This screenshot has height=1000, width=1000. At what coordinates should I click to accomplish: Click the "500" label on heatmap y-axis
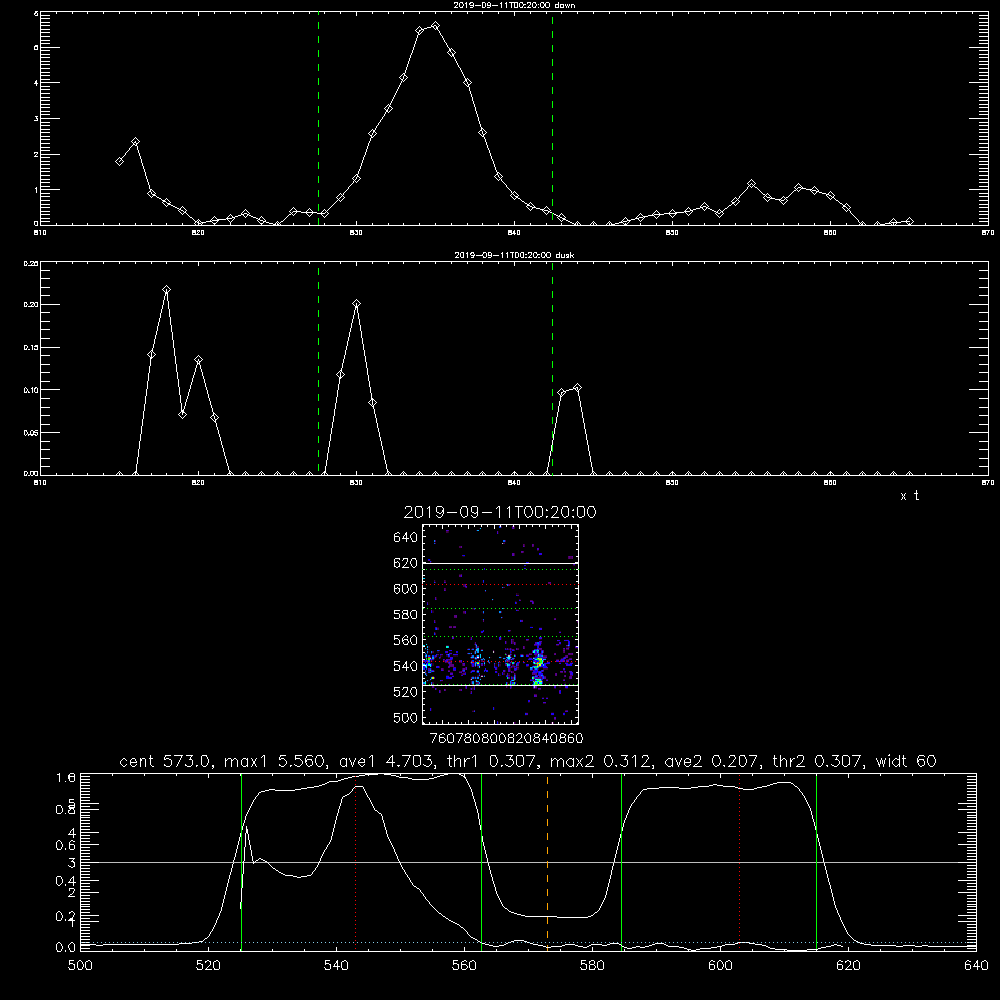pyautogui.click(x=405, y=717)
